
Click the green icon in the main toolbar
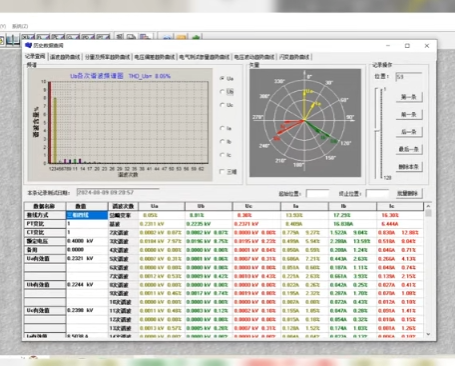196,37
